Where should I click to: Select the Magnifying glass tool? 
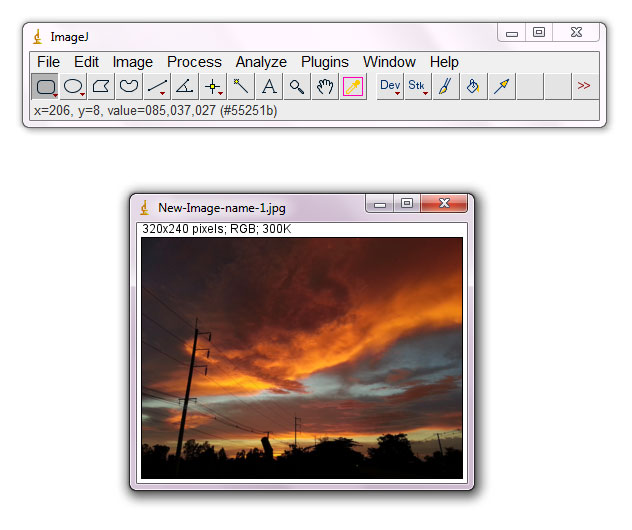coord(297,86)
